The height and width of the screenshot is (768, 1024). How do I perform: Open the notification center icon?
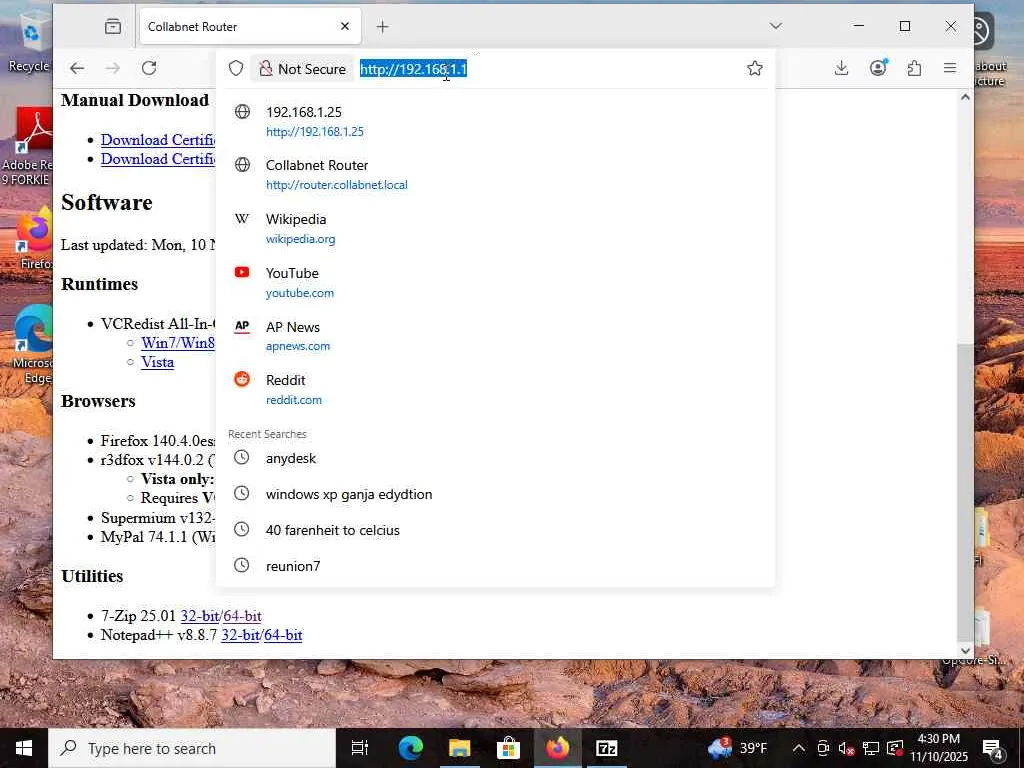point(993,748)
